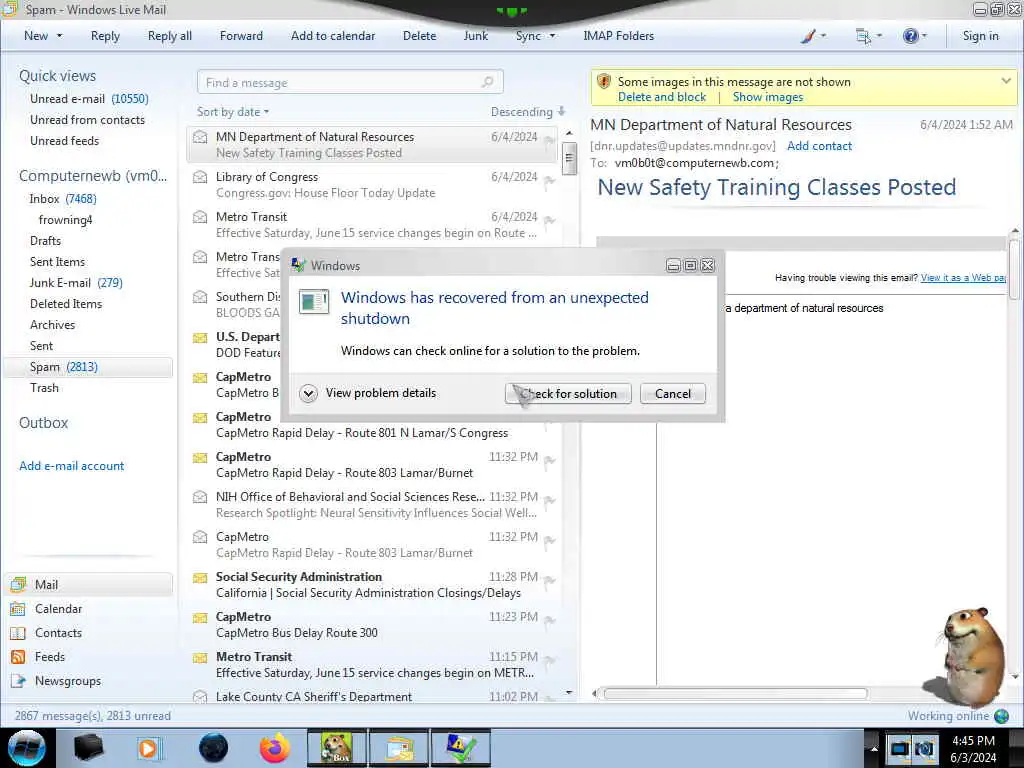Viewport: 1024px width, 768px height.
Task: Flag the Library of Congress message
Action: pos(549,181)
